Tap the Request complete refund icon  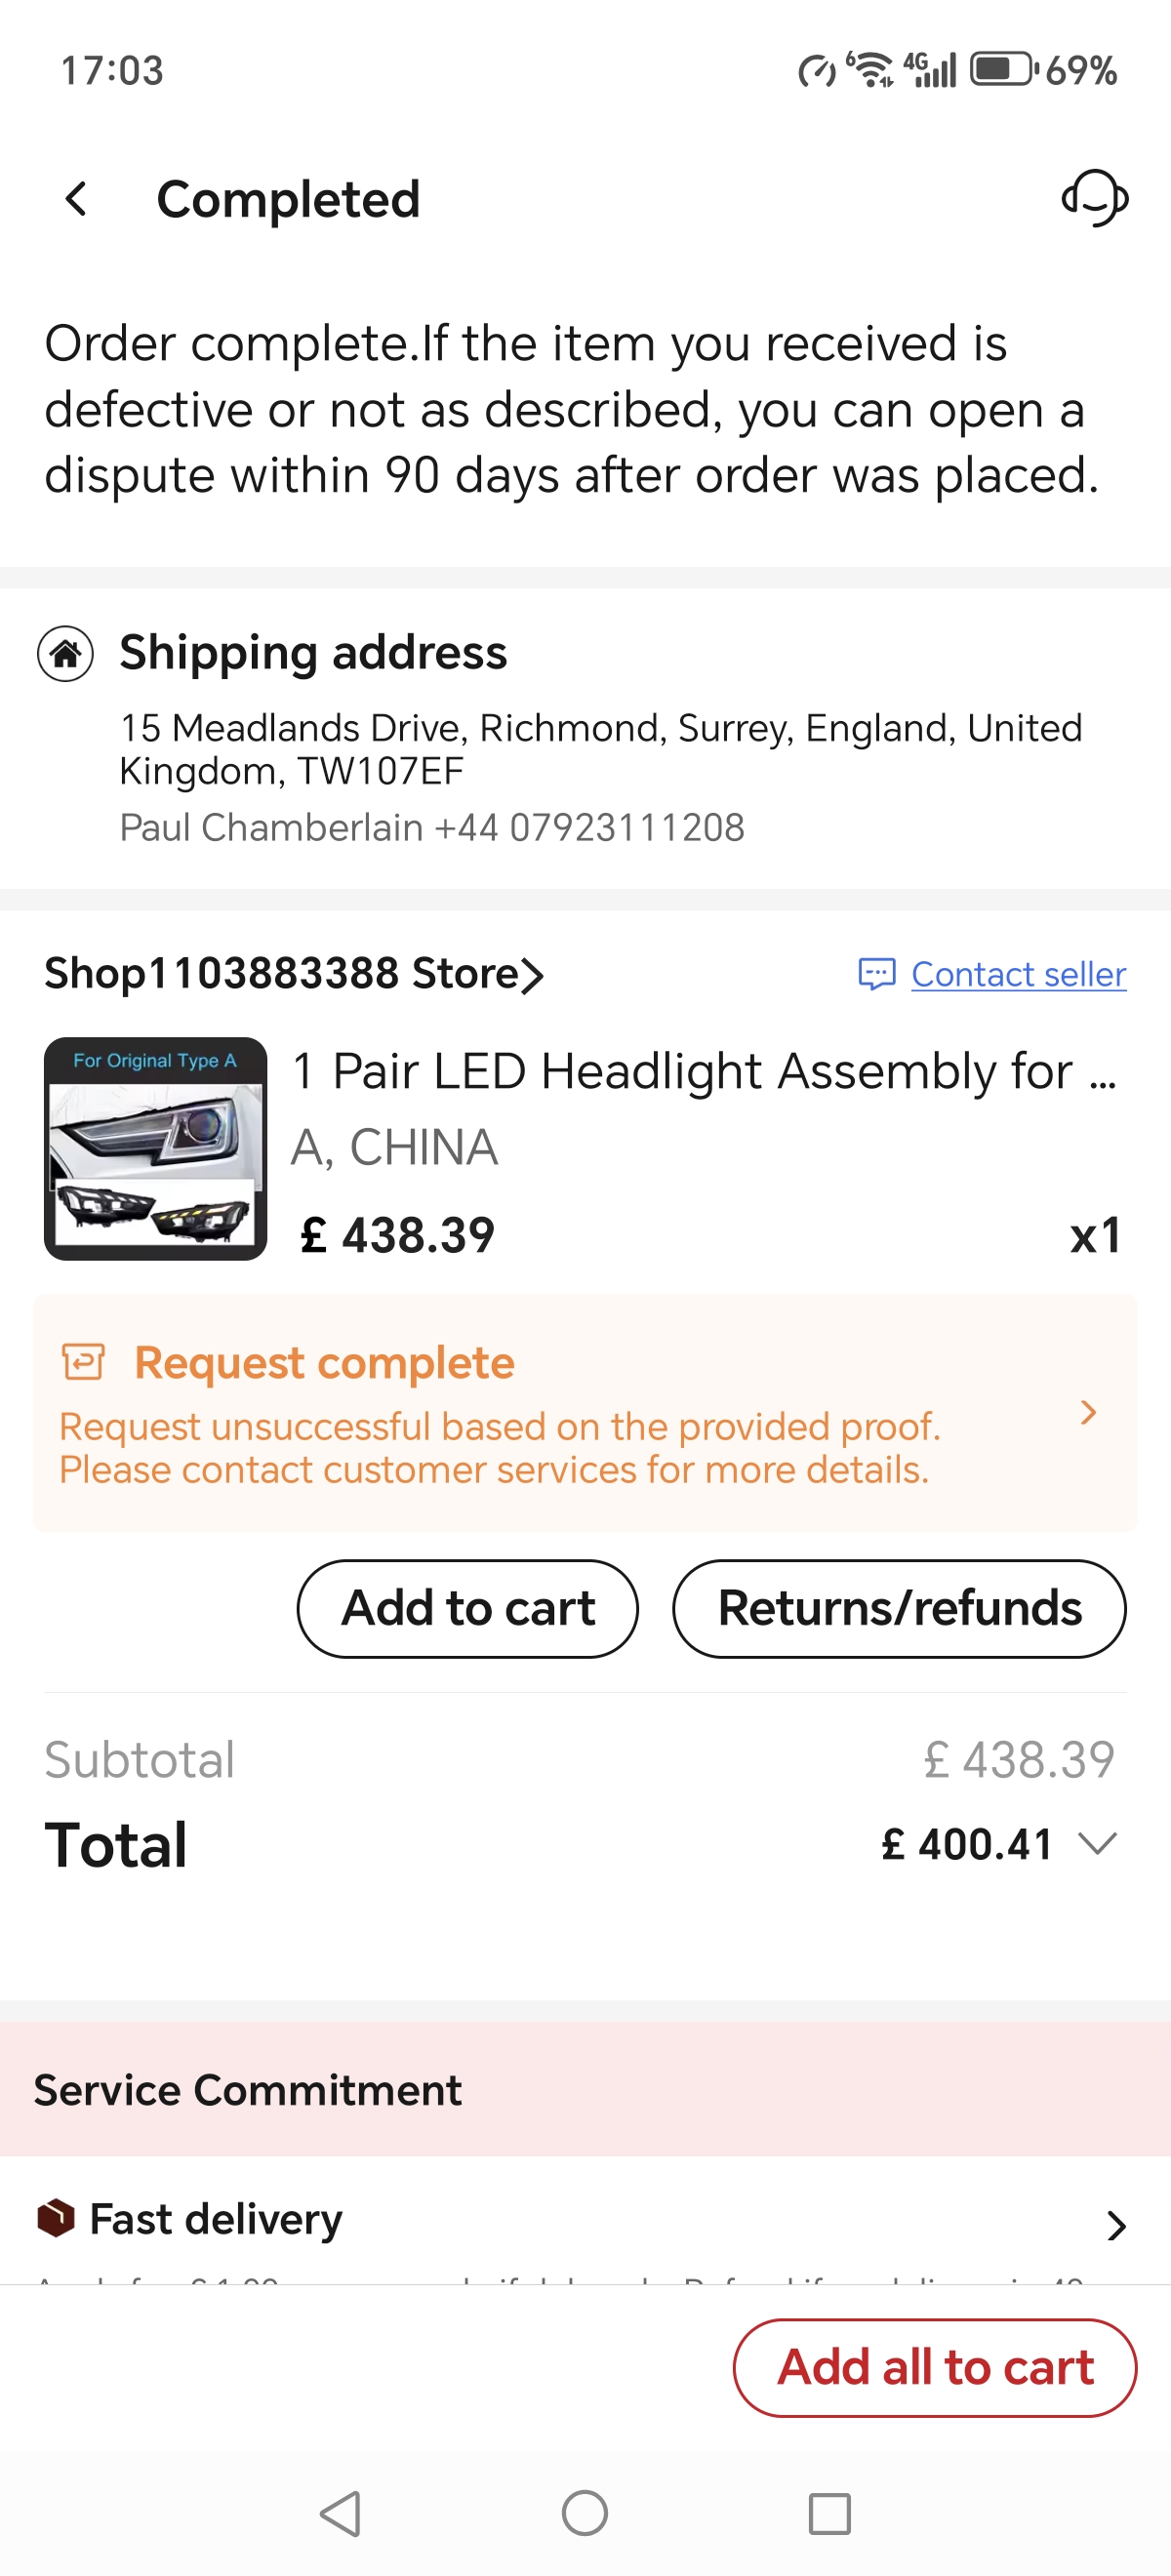tap(84, 1362)
